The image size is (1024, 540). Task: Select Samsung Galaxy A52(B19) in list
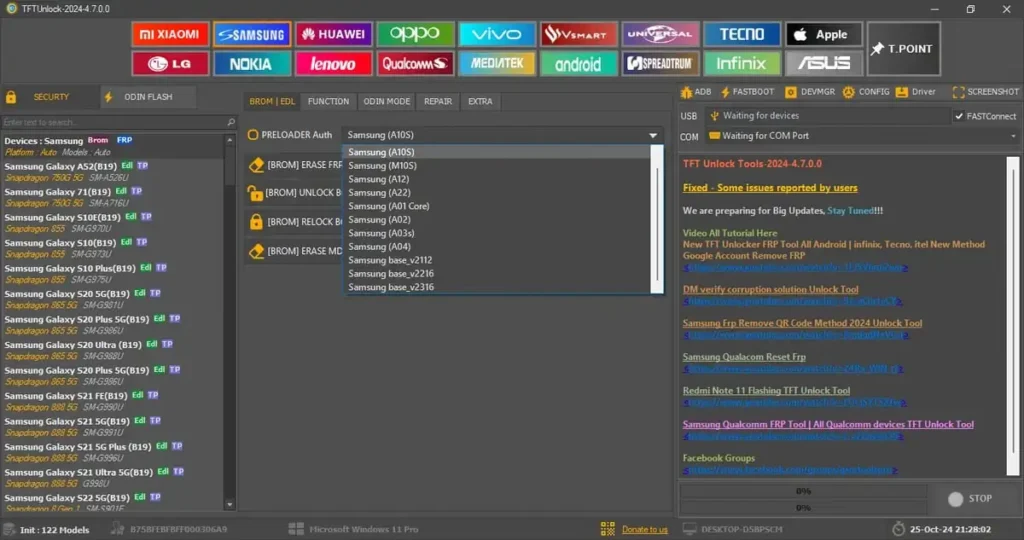click(113, 172)
